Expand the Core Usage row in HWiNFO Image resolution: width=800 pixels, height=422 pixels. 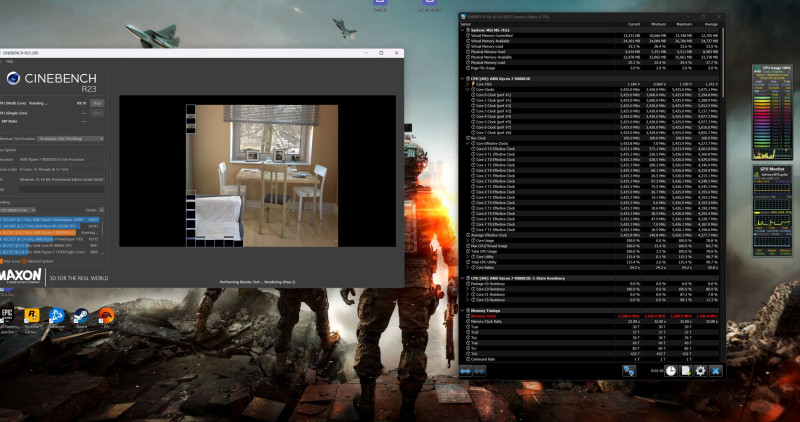click(468, 240)
